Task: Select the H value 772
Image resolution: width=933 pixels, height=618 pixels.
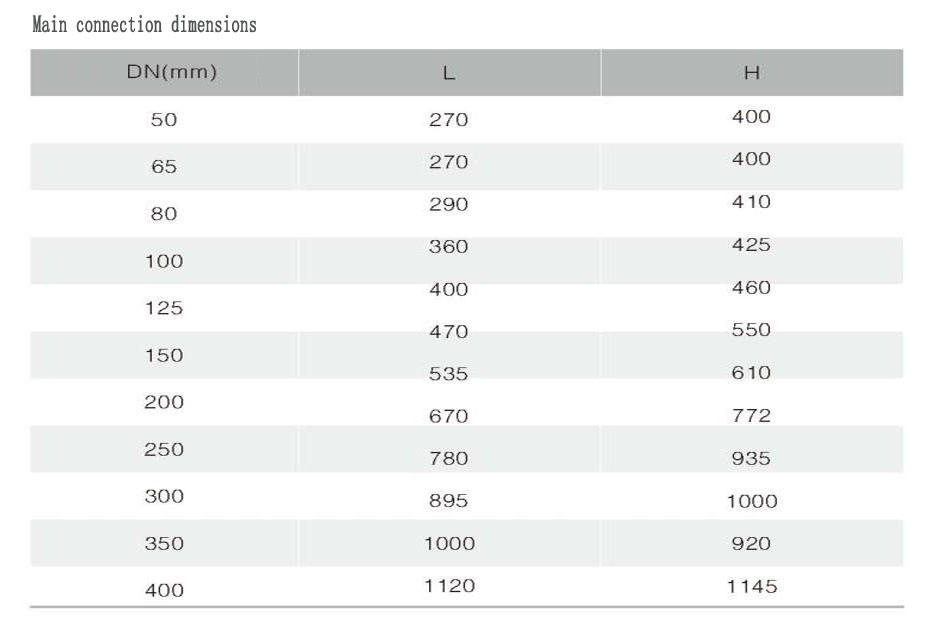Action: click(751, 415)
